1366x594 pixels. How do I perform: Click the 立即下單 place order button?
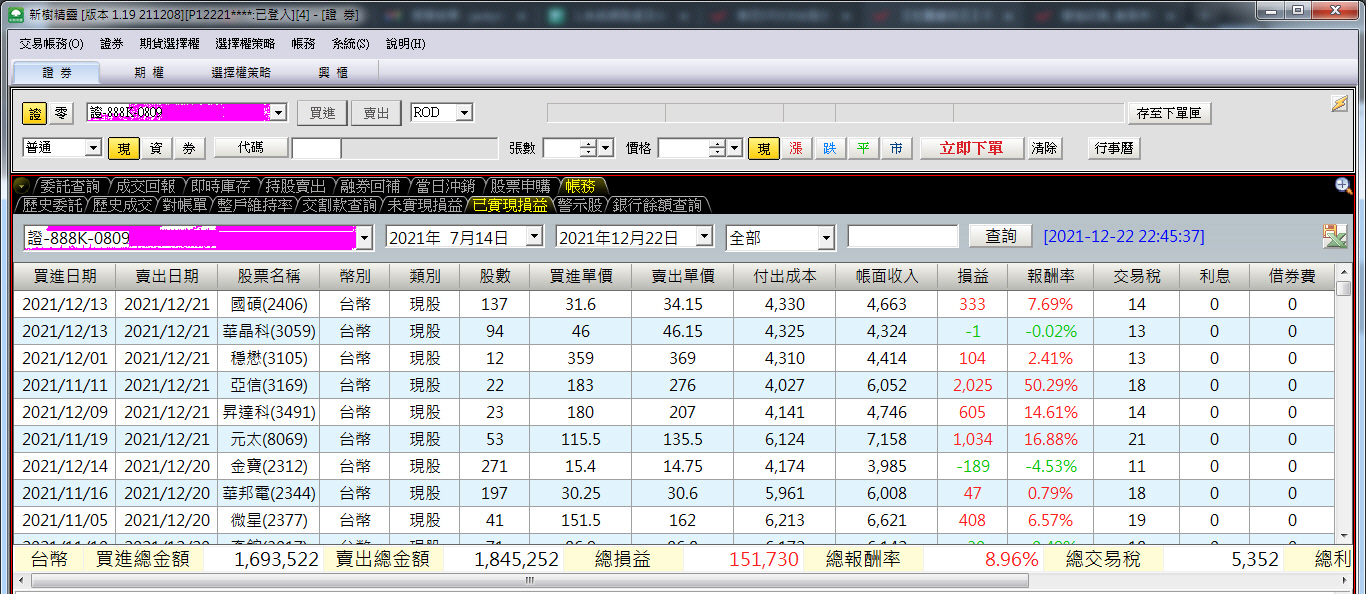tap(972, 148)
